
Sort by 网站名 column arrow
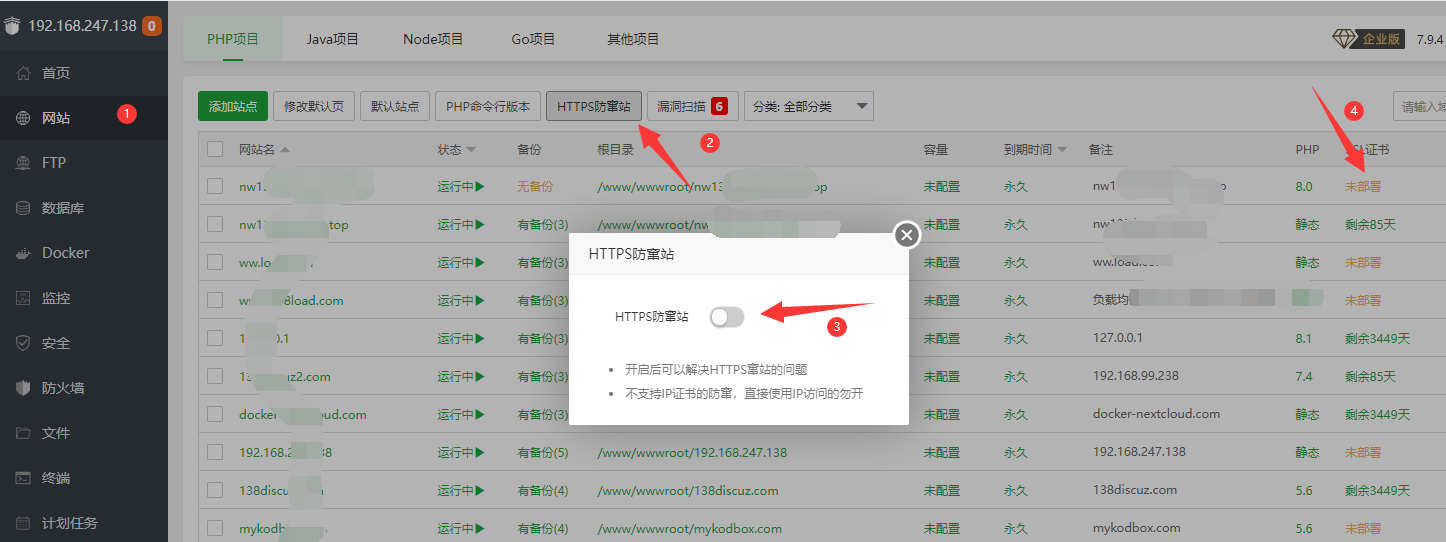285,149
